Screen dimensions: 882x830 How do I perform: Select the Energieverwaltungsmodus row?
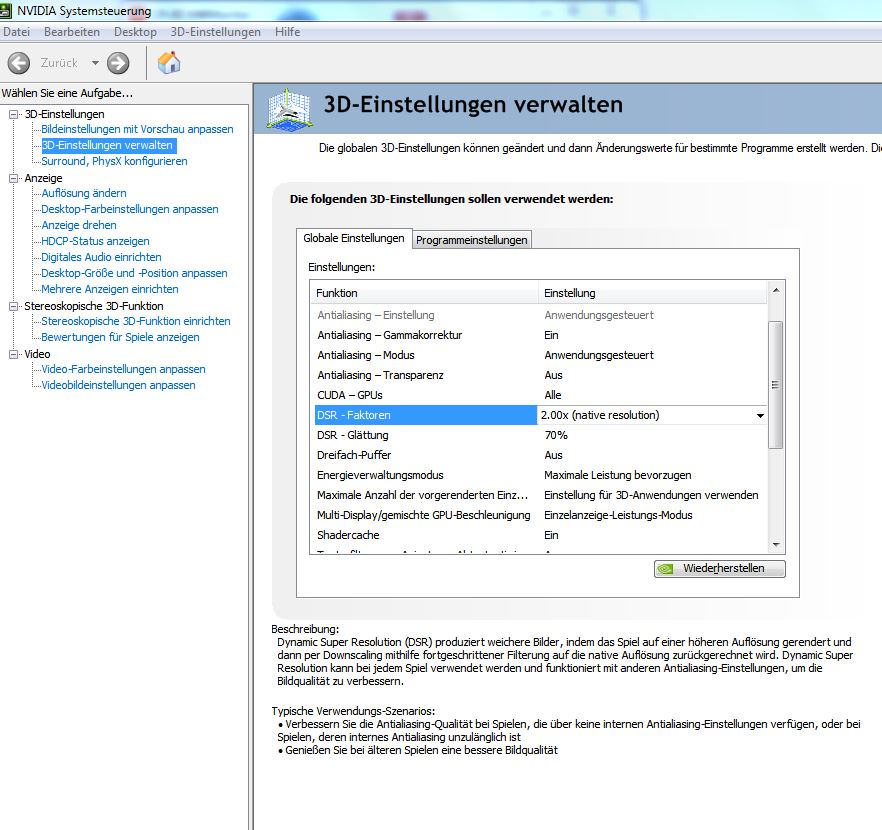tap(539, 476)
